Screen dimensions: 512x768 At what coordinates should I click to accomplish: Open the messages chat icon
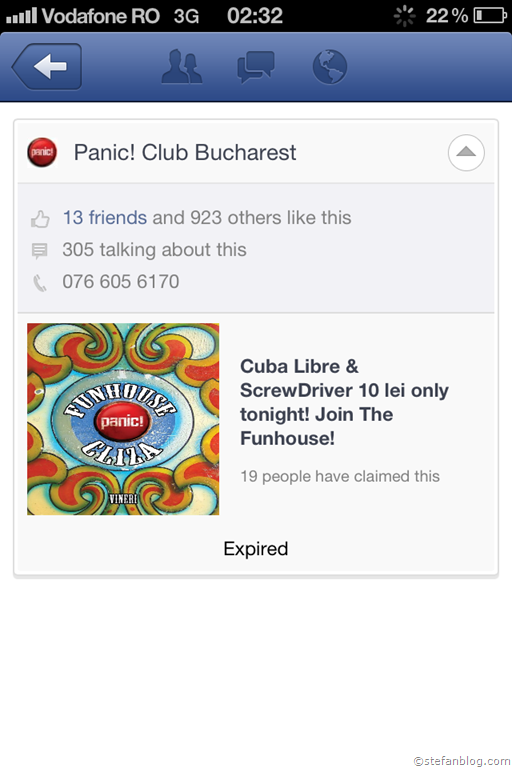255,67
